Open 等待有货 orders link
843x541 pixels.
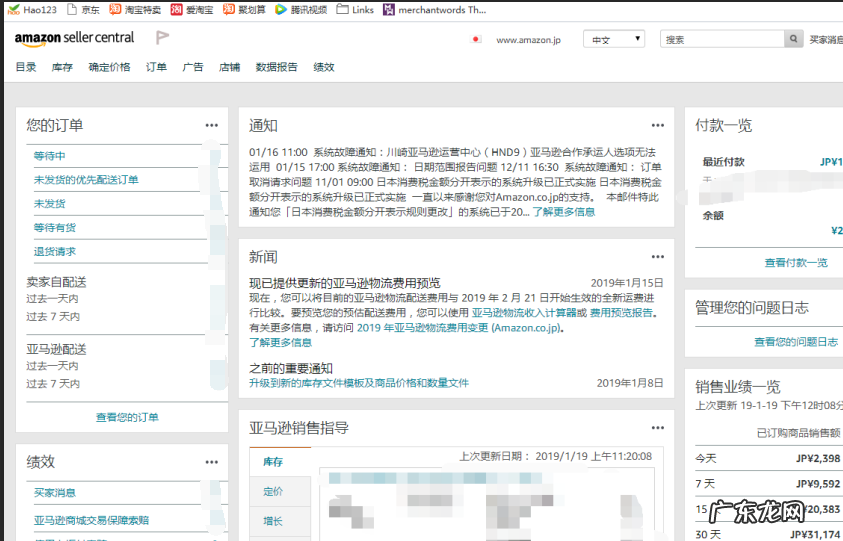[x=55, y=227]
